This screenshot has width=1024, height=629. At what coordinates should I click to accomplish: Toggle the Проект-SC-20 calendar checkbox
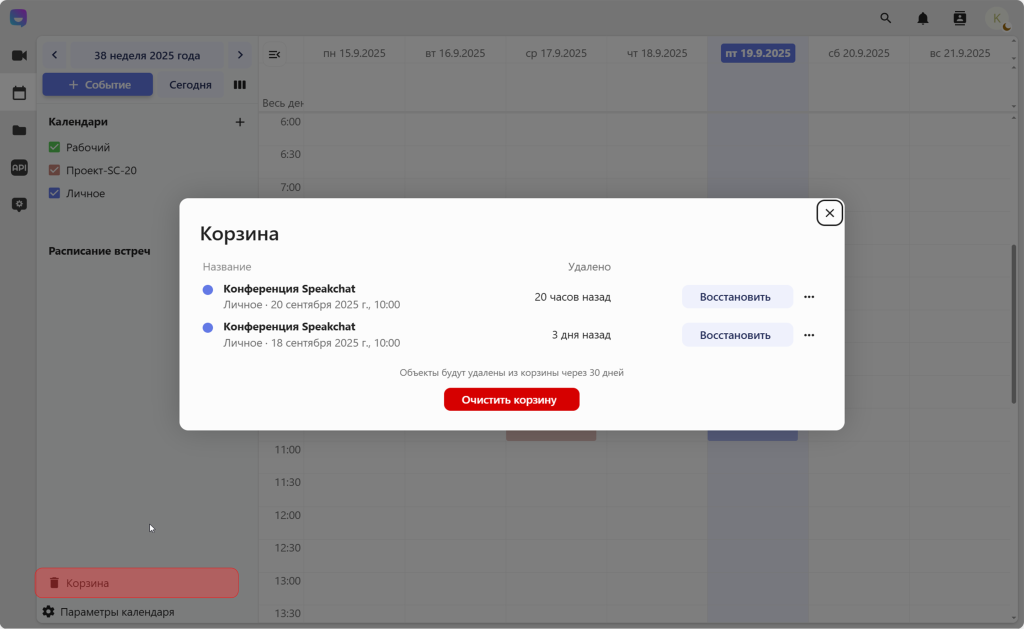click(x=55, y=170)
